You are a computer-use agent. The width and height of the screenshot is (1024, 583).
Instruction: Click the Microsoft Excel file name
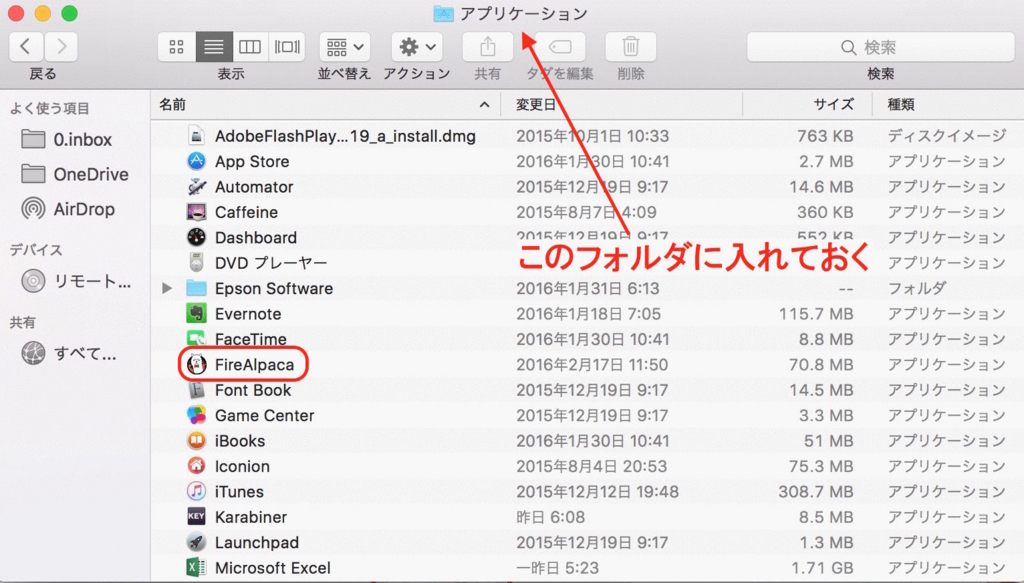point(273,568)
